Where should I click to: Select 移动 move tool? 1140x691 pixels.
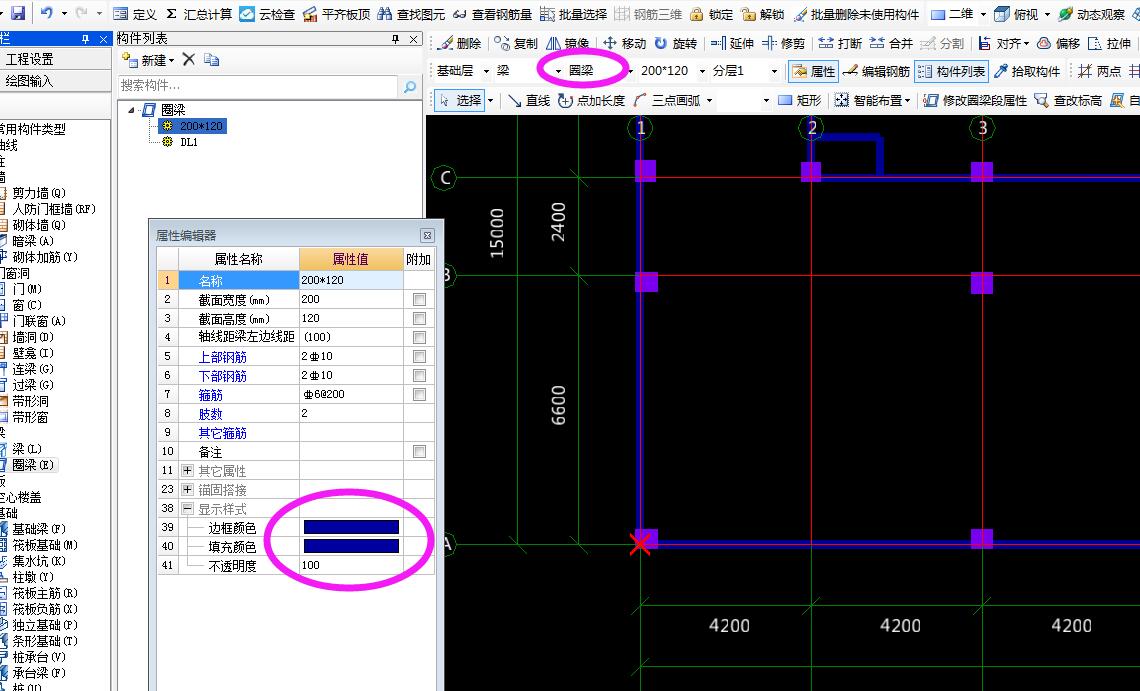click(625, 43)
